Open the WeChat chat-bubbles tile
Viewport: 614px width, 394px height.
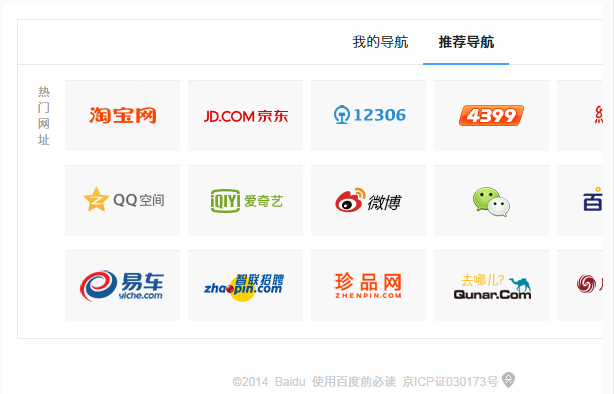point(491,201)
